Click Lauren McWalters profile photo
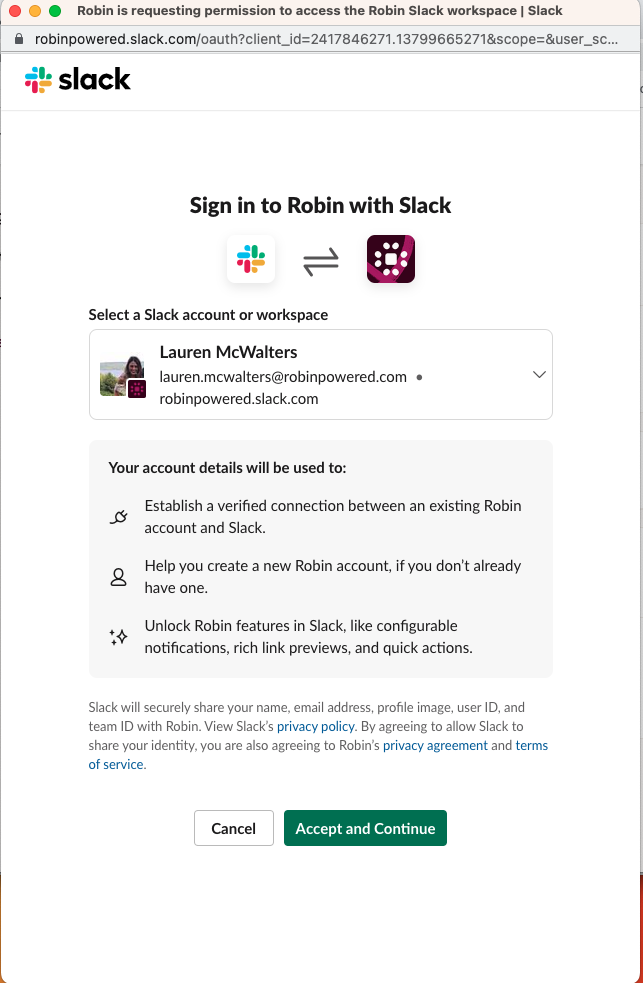Screen dimensions: 643x983 [122, 376]
